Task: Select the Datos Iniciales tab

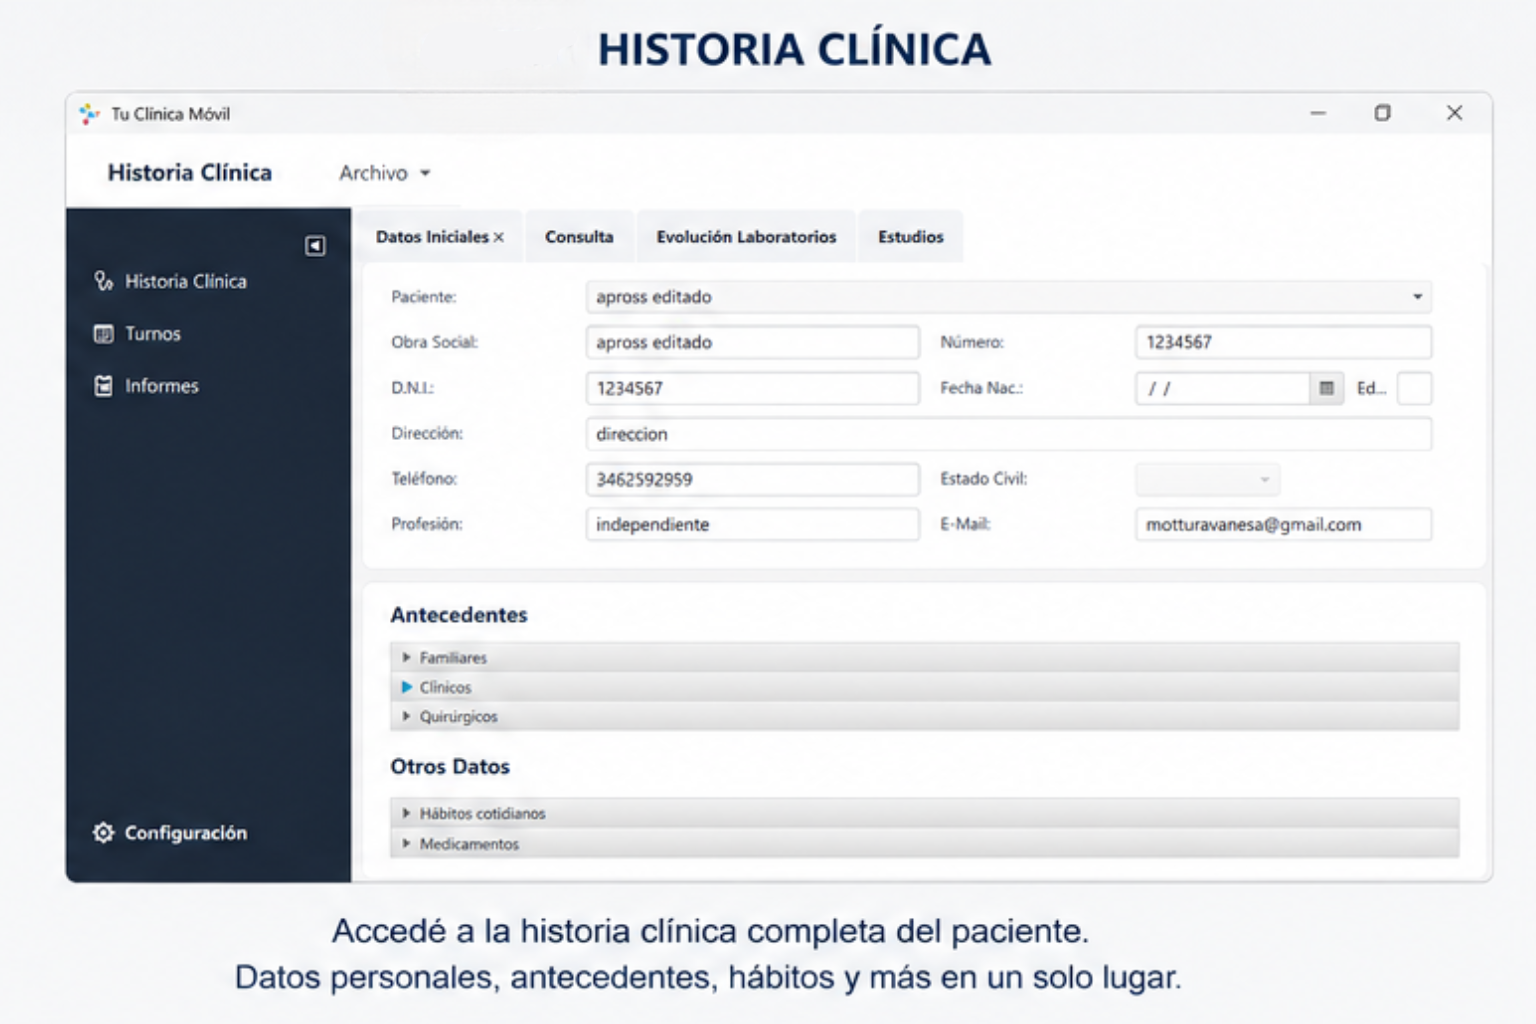Action: (x=432, y=237)
